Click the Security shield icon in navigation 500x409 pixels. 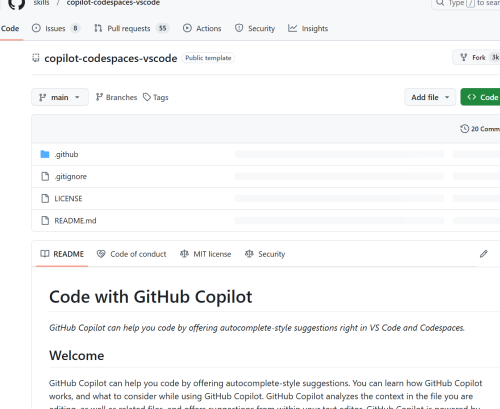point(239,28)
